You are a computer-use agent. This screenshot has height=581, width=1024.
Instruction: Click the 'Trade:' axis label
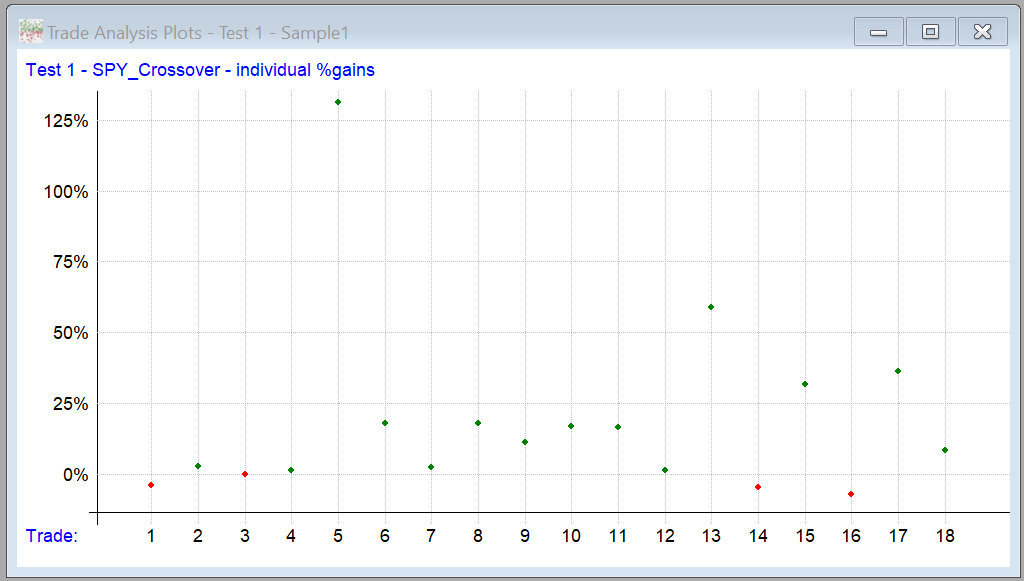point(52,536)
